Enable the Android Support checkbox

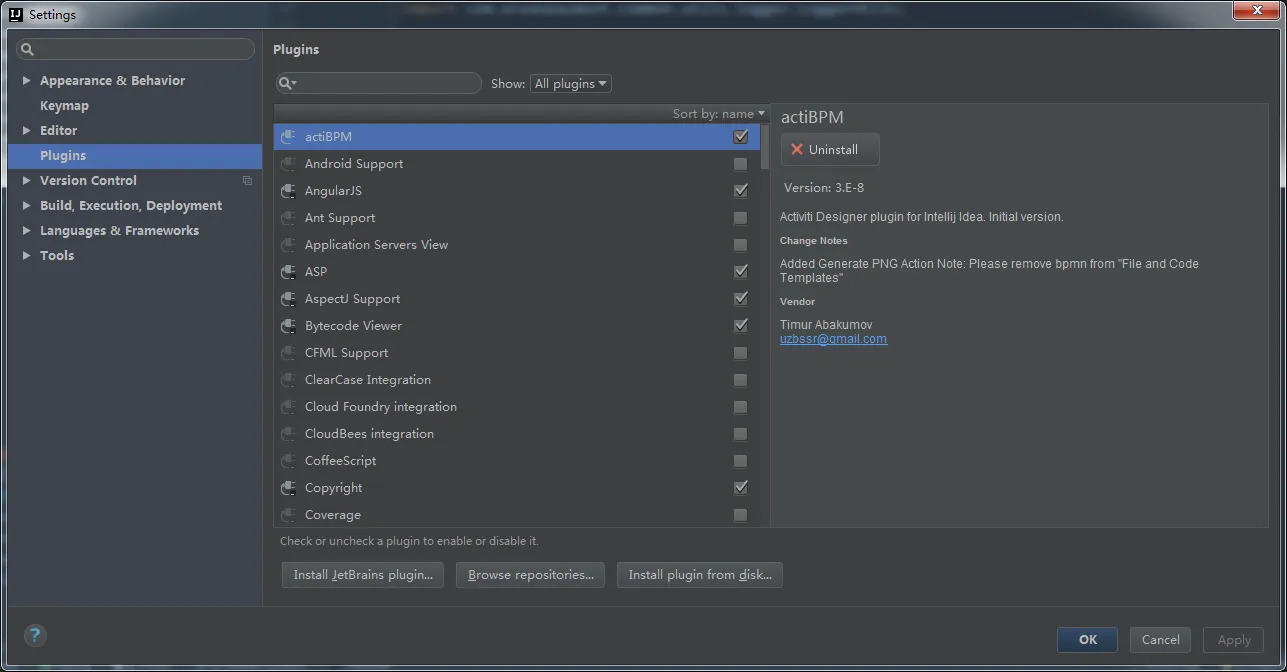[x=740, y=164]
